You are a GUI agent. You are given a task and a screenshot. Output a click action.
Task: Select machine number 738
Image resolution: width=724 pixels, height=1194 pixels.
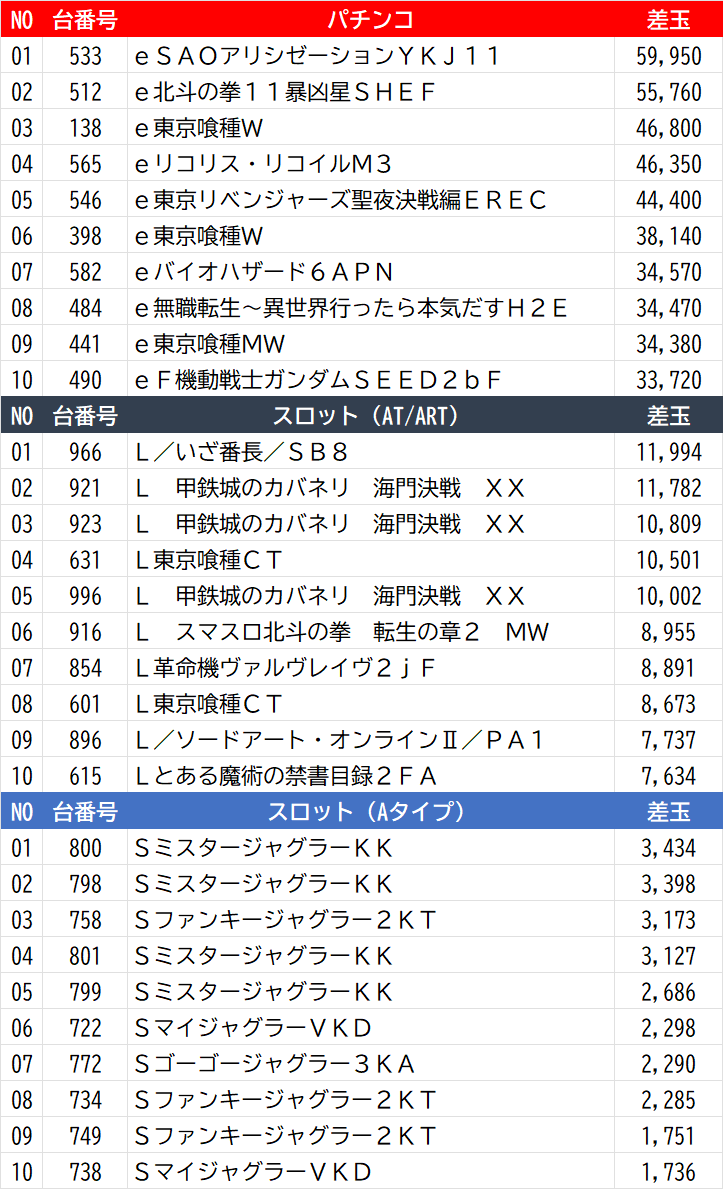[85, 1172]
